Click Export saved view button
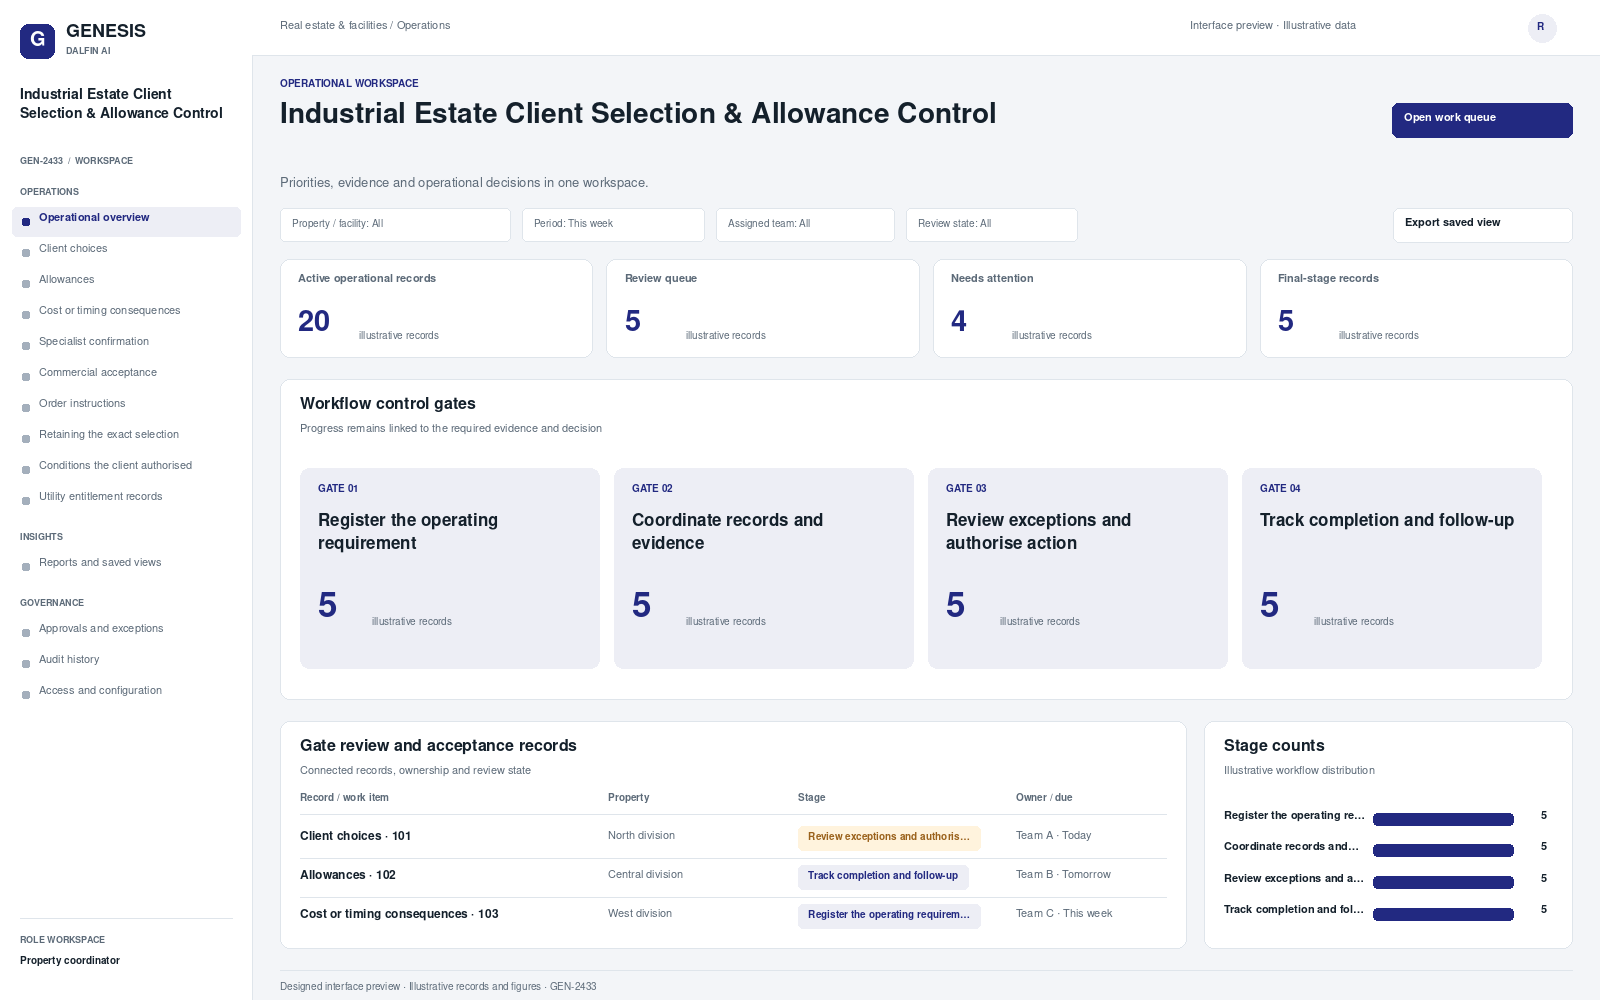1600x1000 pixels. [x=1482, y=225]
